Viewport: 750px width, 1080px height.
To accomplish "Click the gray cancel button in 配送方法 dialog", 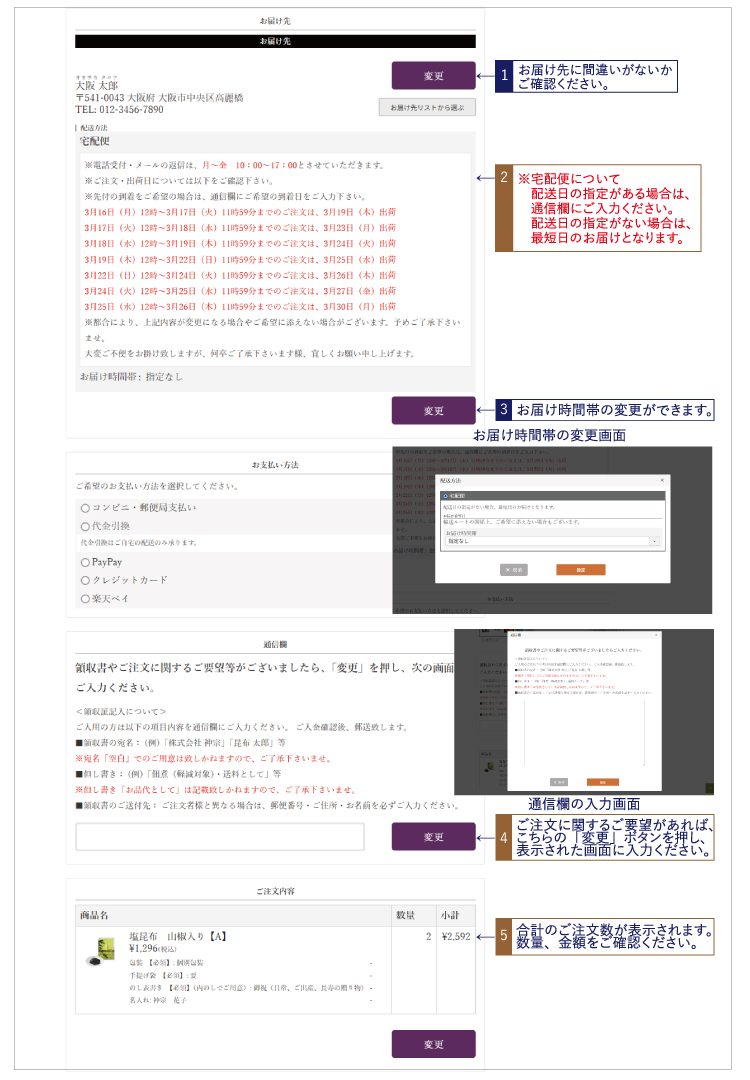I will coord(514,569).
